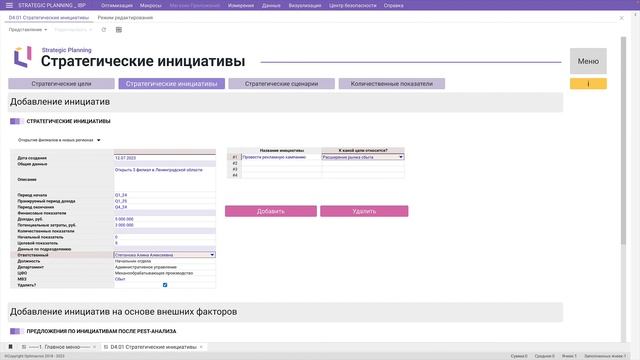Screen dimensions: 640x360
Task: Click the Дата создания value field
Action: point(164,158)
